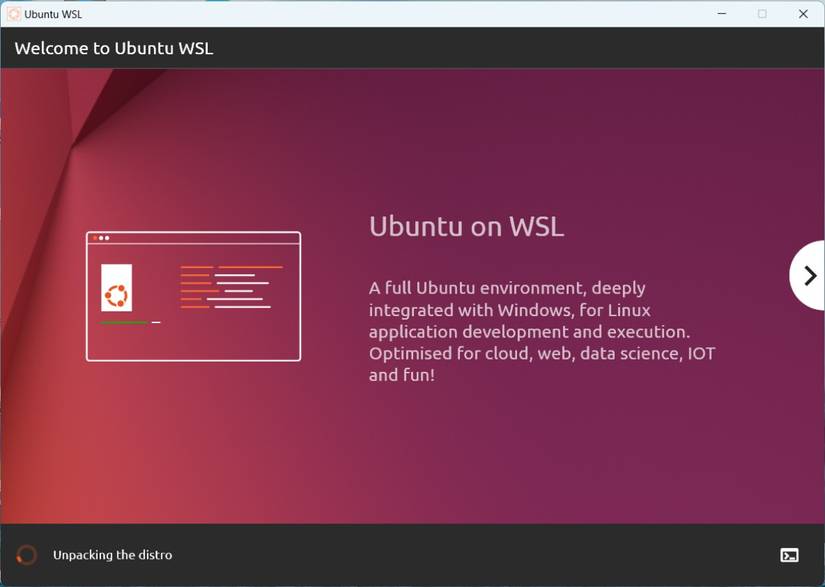Viewport: 825px width, 587px height.
Task: Click the terminal window illustration graphic
Action: click(x=193, y=295)
